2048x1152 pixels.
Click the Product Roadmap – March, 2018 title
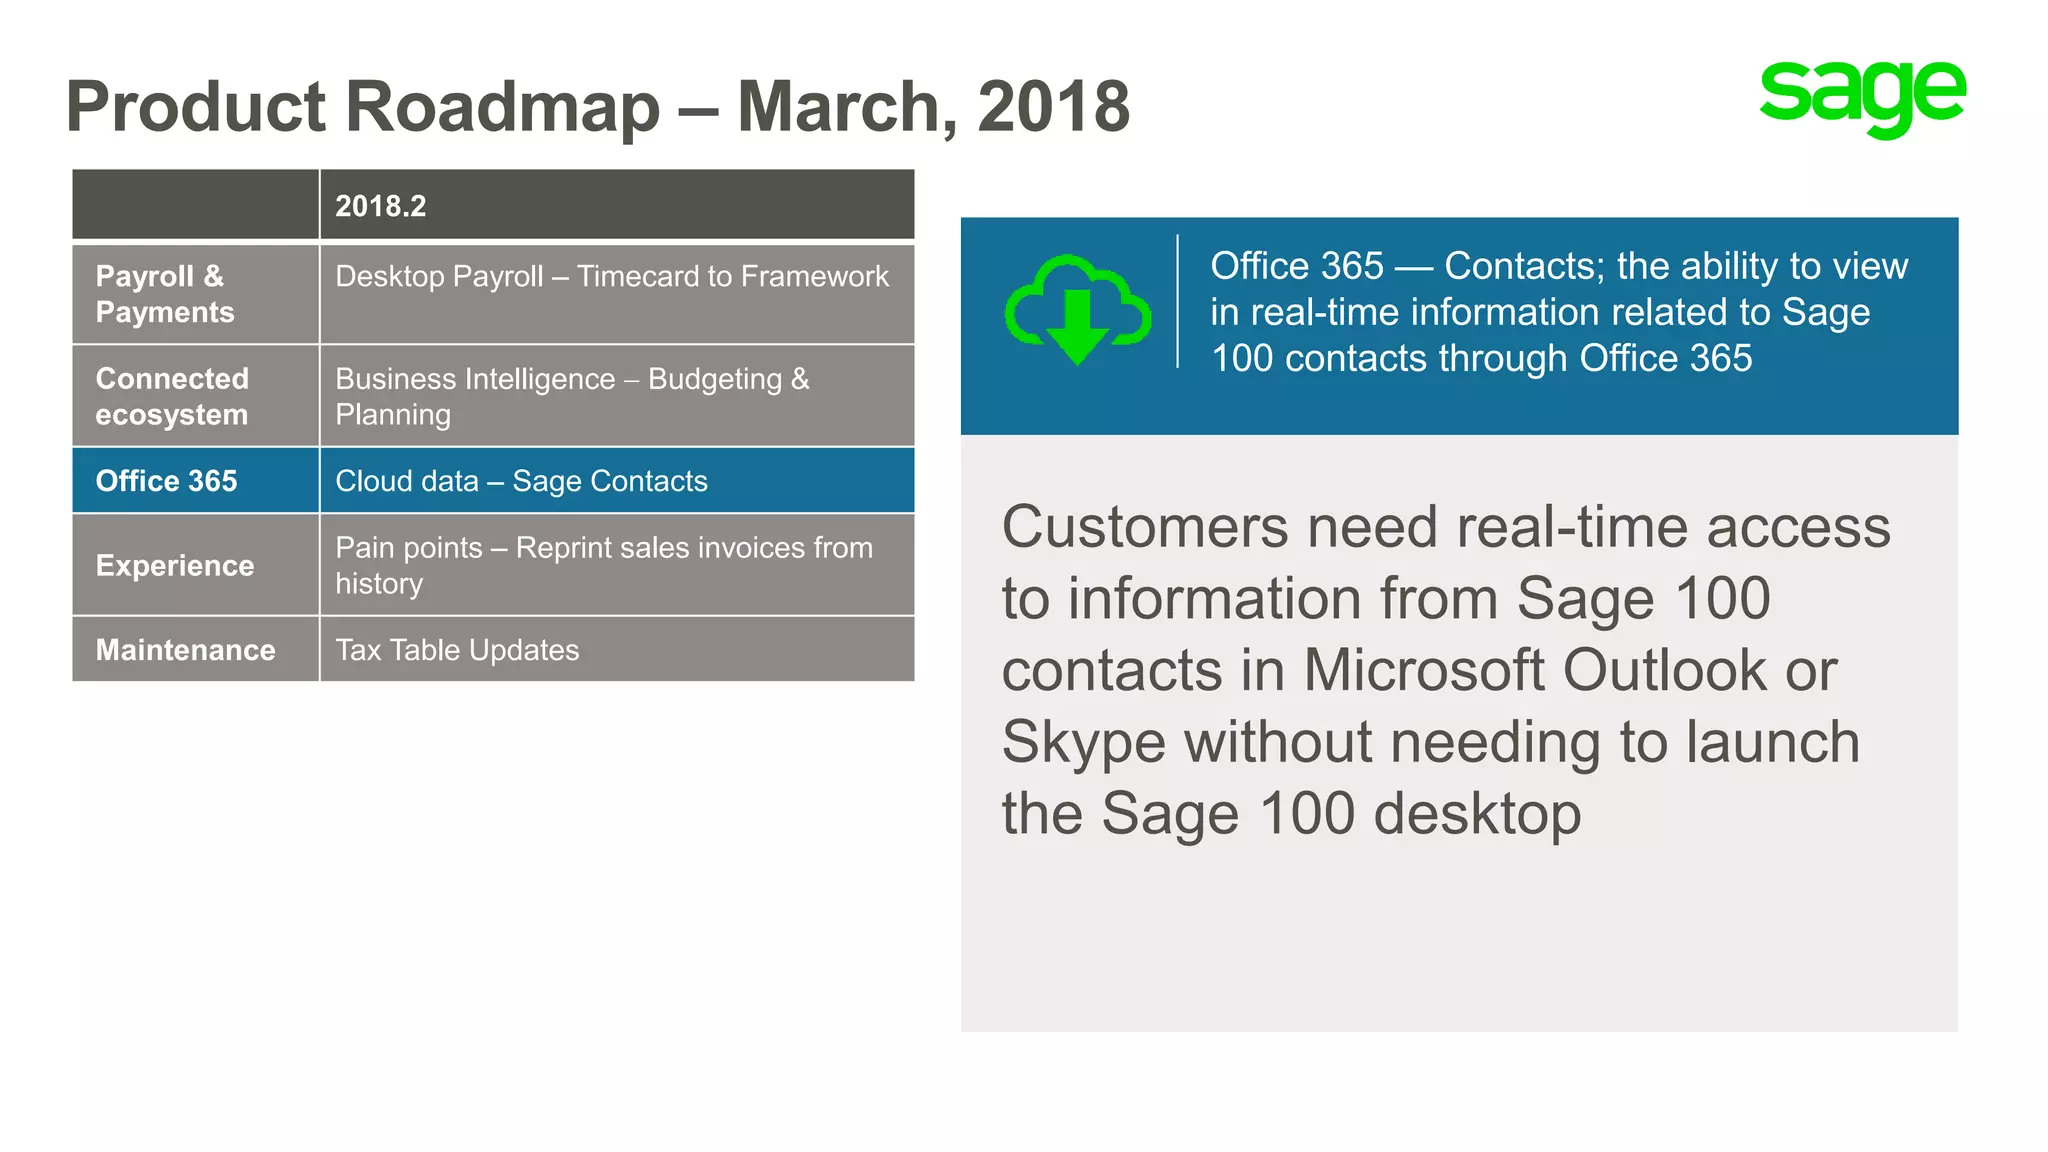[x=598, y=106]
